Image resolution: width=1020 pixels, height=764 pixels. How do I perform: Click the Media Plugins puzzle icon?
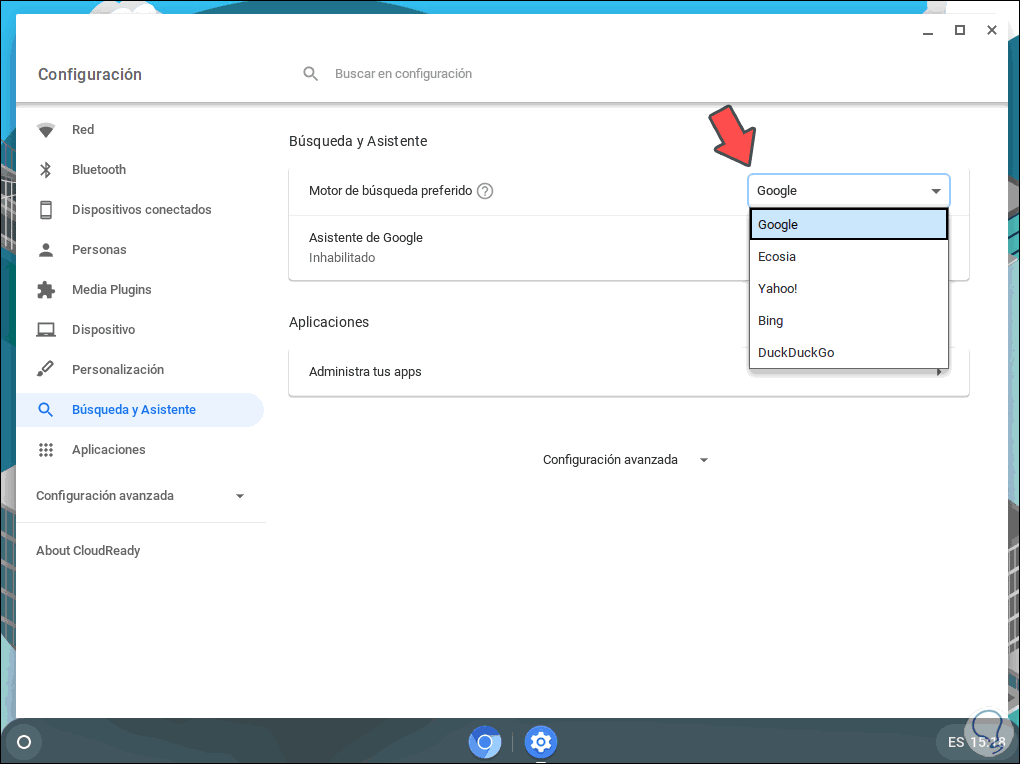click(46, 290)
